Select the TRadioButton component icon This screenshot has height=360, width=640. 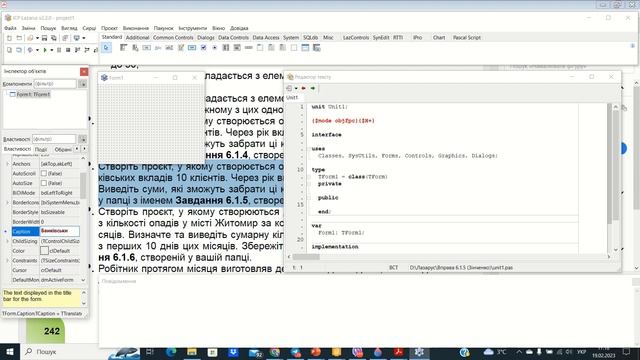click(215, 48)
